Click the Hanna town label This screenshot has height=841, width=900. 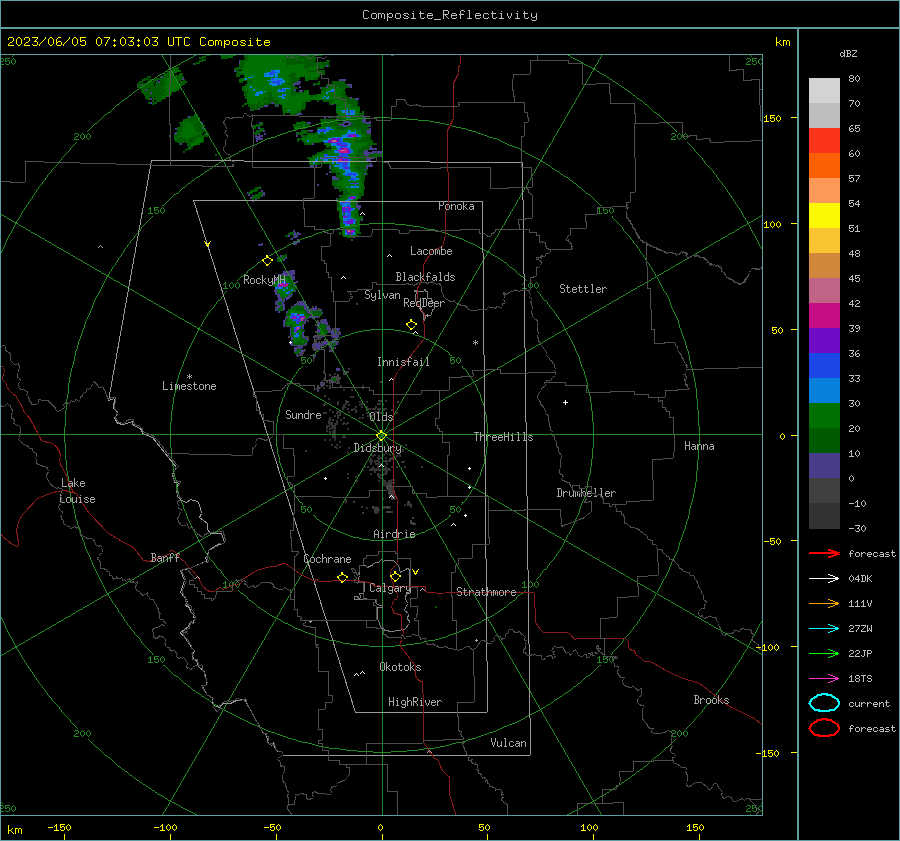[x=699, y=446]
